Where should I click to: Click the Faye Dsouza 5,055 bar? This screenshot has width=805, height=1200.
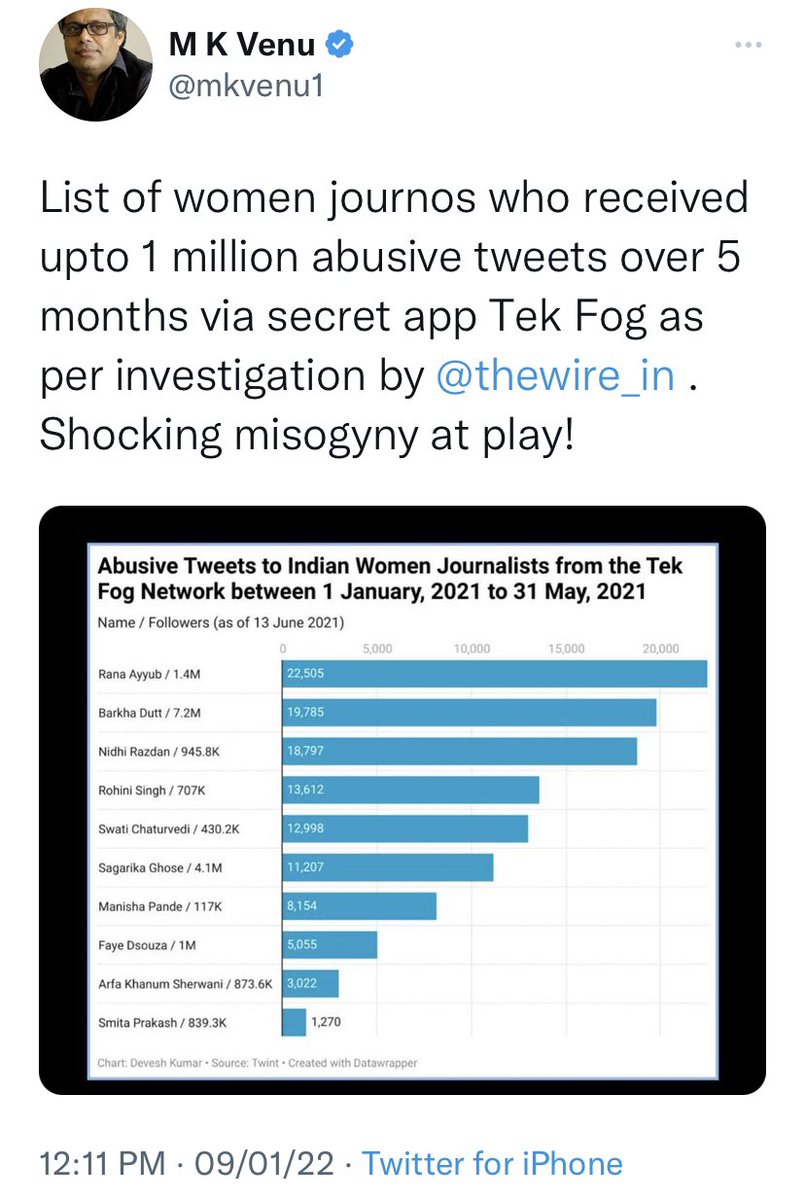coord(330,944)
